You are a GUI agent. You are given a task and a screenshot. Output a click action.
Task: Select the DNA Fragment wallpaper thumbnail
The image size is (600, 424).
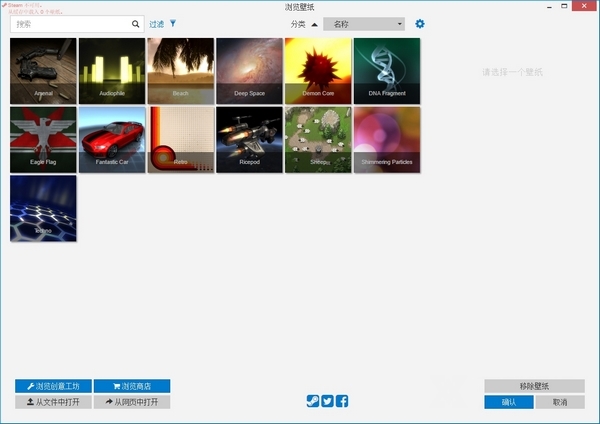[387, 71]
